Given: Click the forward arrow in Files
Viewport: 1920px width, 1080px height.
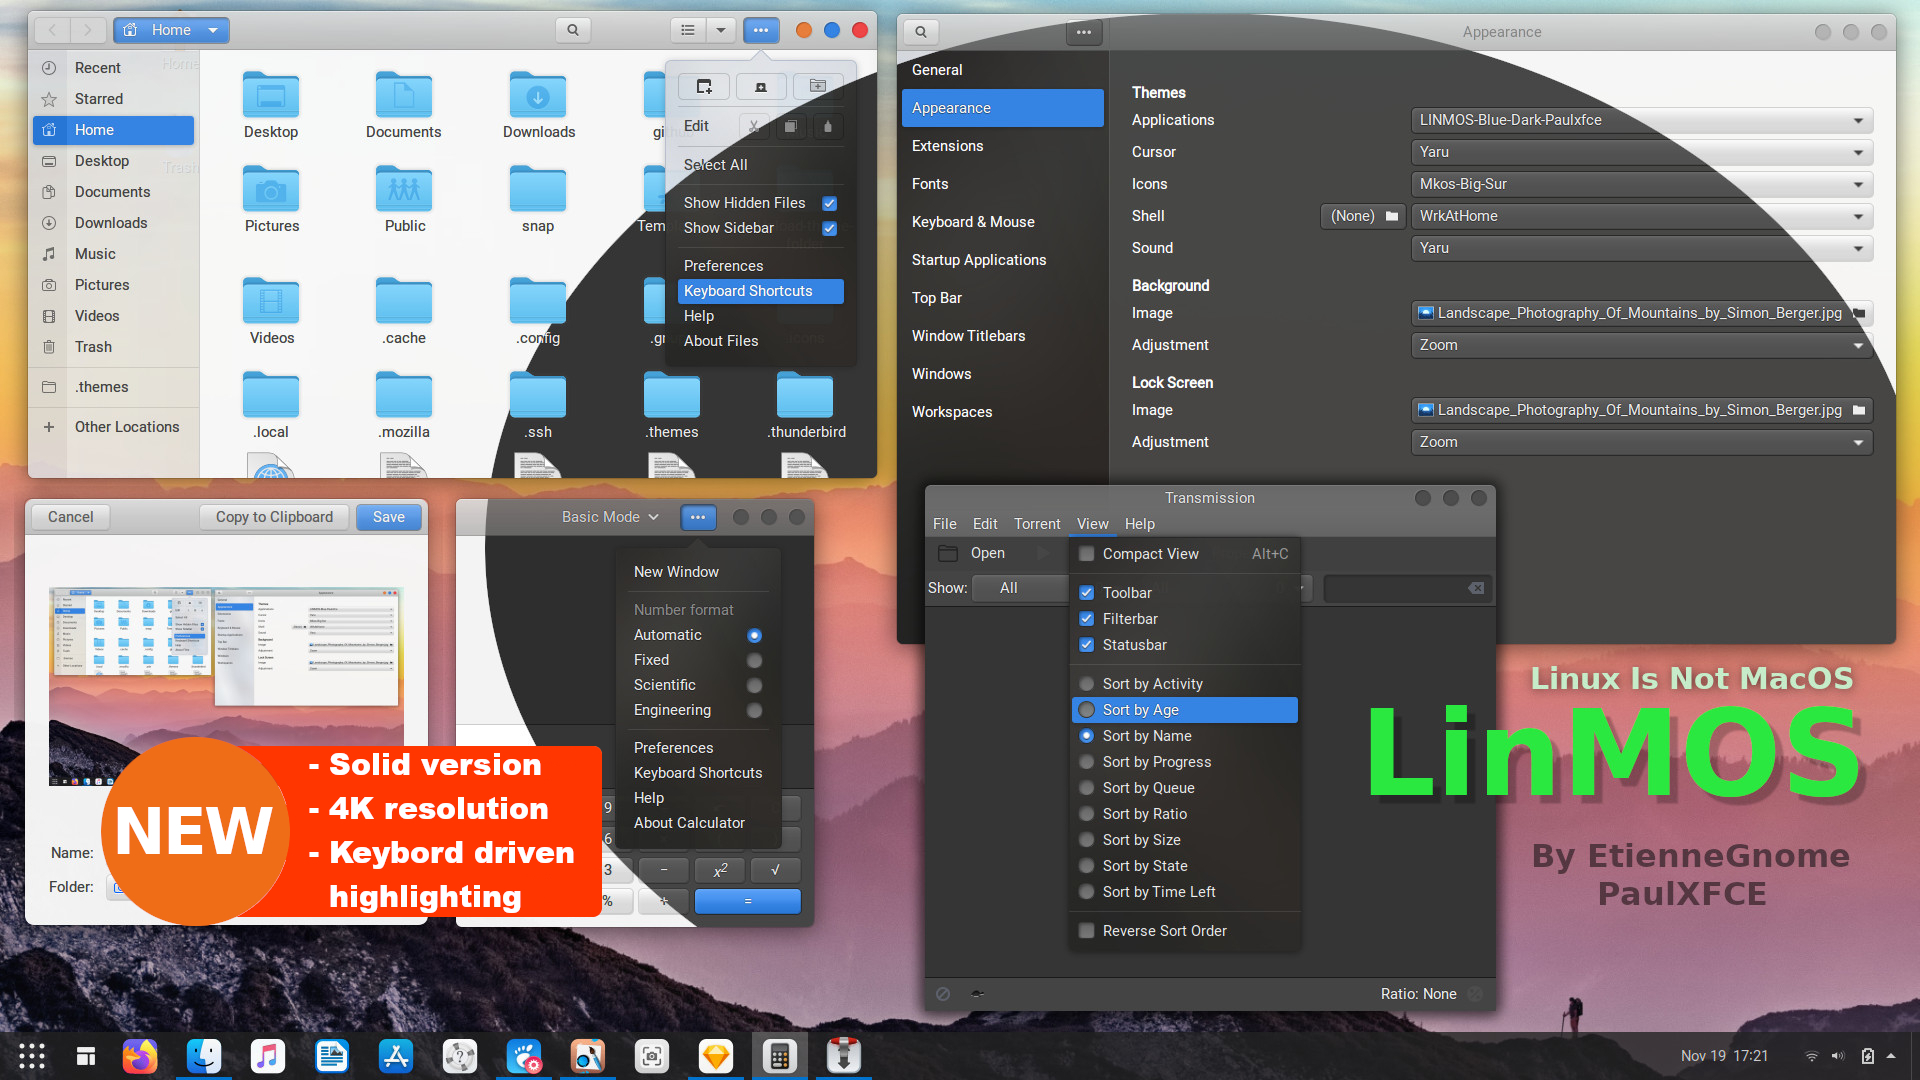Looking at the screenshot, I should [x=88, y=30].
